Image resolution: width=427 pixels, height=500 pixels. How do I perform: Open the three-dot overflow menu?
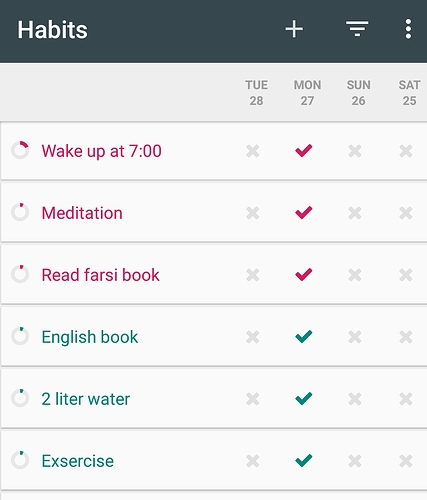(x=408, y=29)
